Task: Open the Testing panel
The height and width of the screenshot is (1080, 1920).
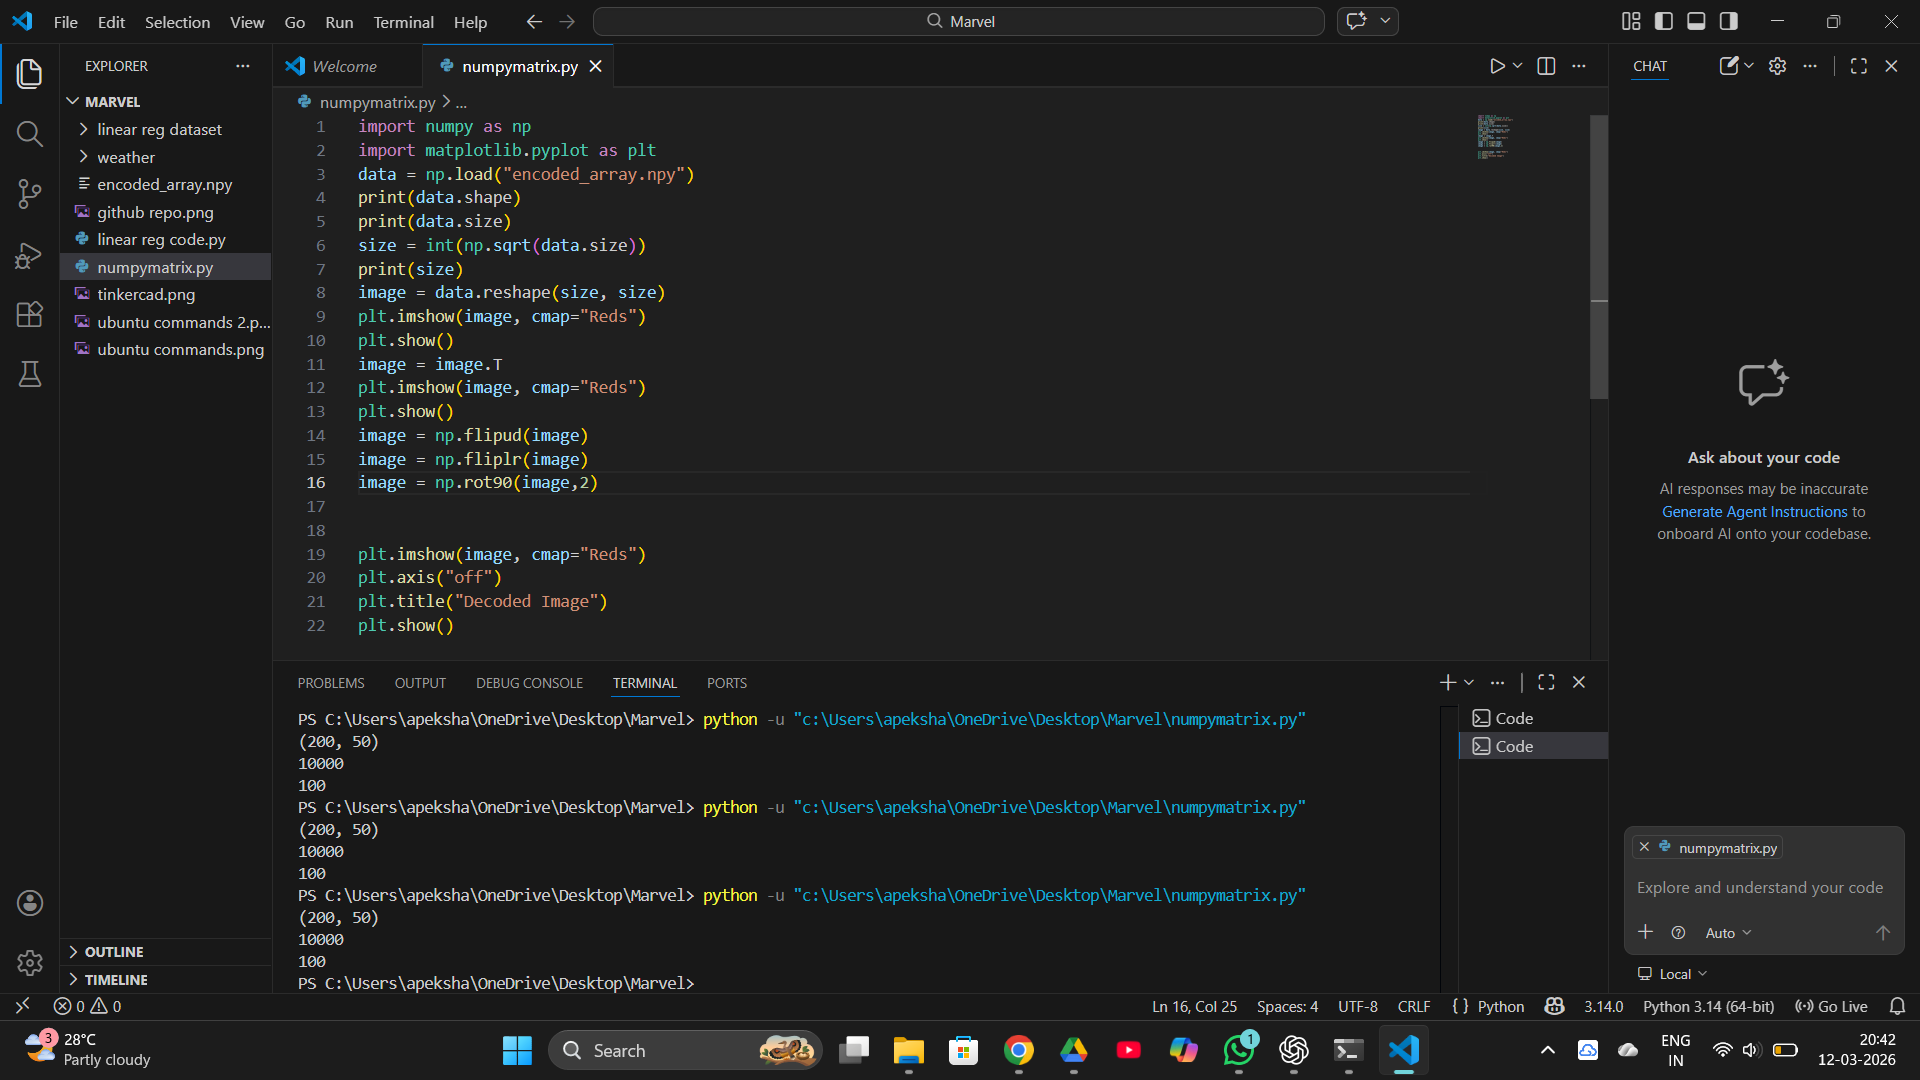Action: [x=29, y=375]
